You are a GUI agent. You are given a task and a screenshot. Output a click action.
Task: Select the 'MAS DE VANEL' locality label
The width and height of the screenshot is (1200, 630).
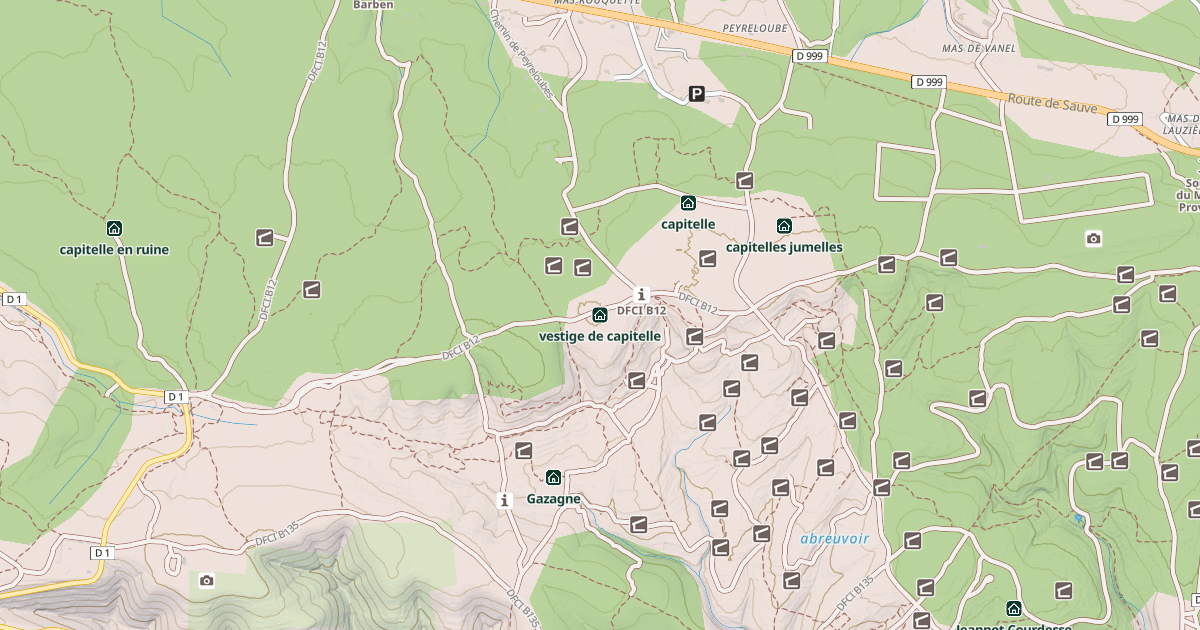point(979,48)
